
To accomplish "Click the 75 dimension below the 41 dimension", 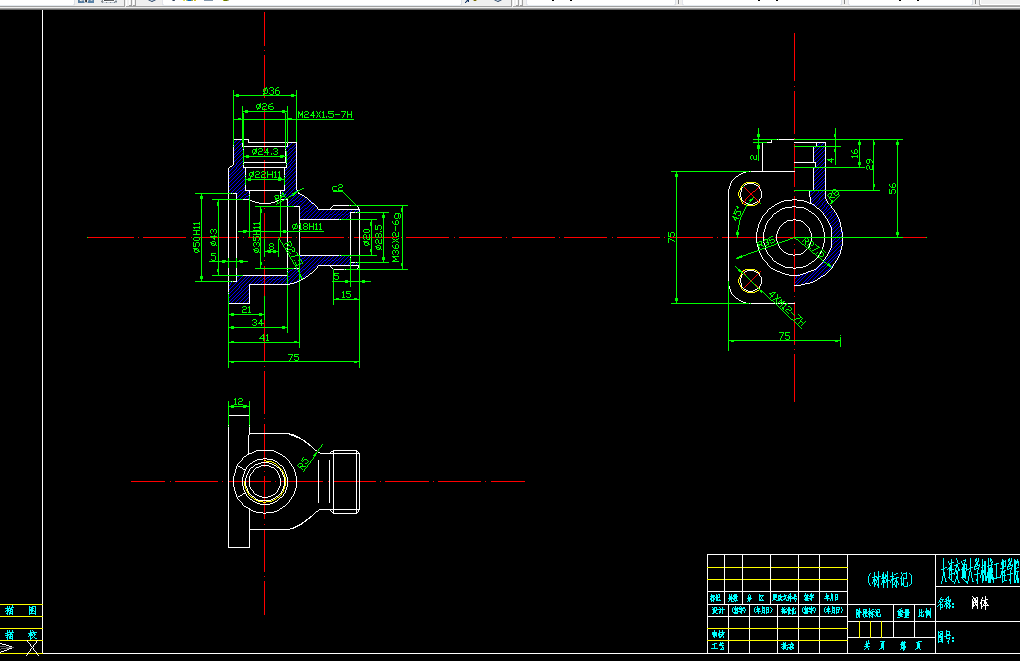I will (293, 357).
